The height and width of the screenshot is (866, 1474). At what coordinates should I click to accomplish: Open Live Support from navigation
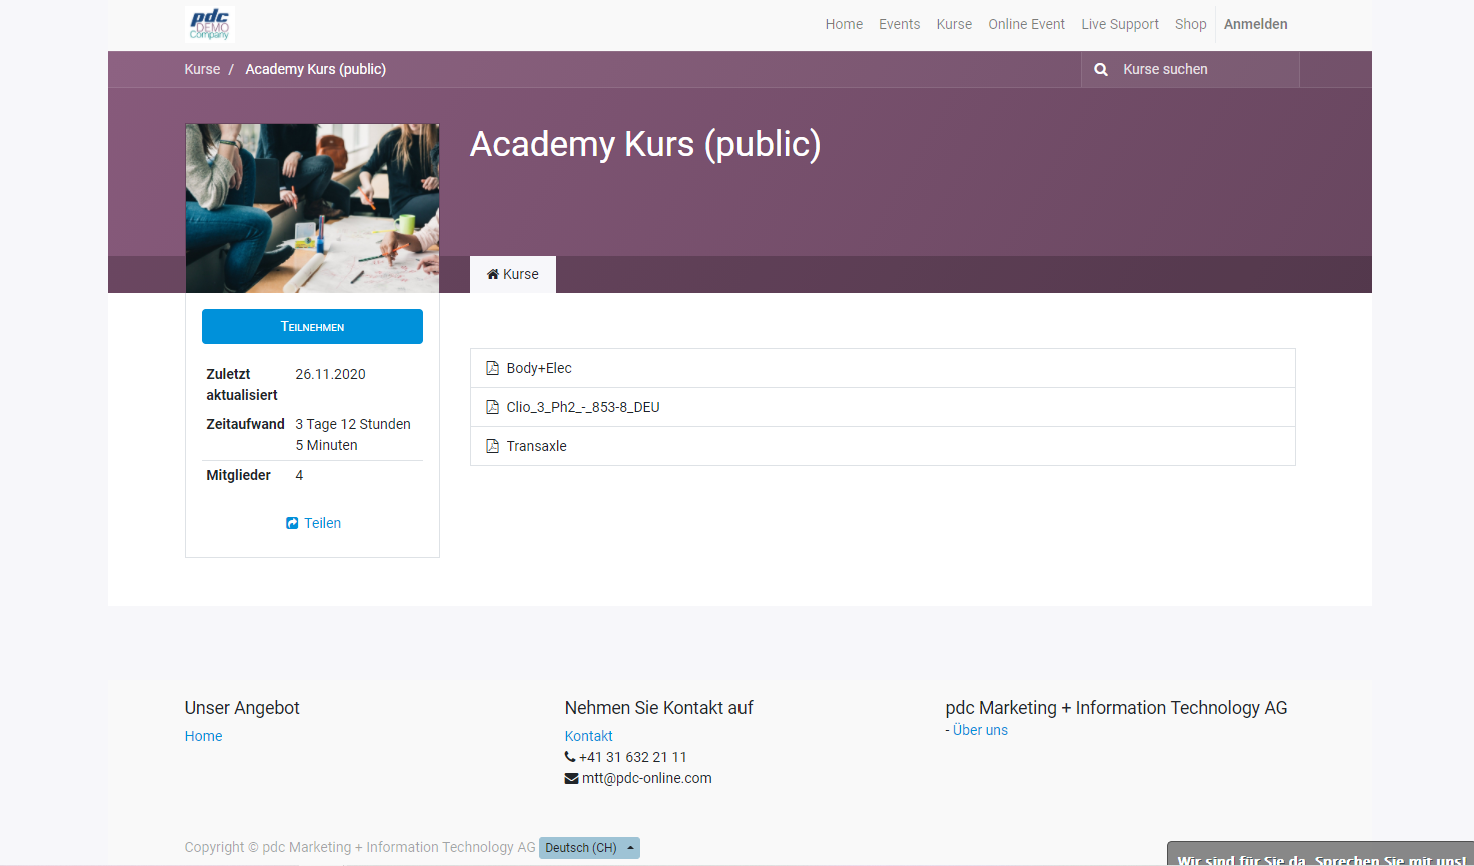point(1119,24)
